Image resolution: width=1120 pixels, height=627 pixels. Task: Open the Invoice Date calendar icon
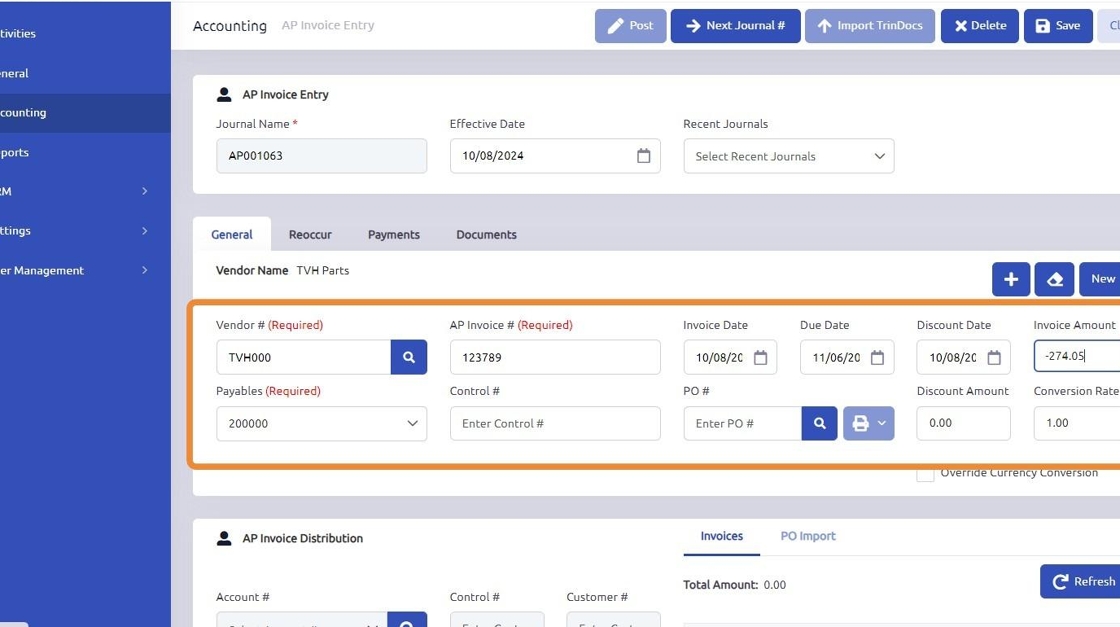[x=760, y=358]
